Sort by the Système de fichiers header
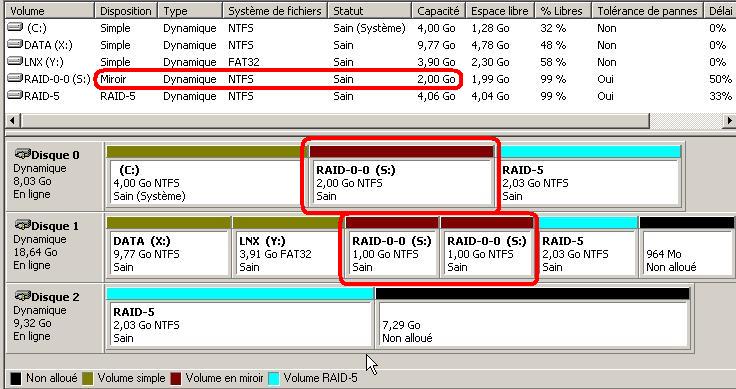This screenshot has width=736, height=389. [x=275, y=11]
